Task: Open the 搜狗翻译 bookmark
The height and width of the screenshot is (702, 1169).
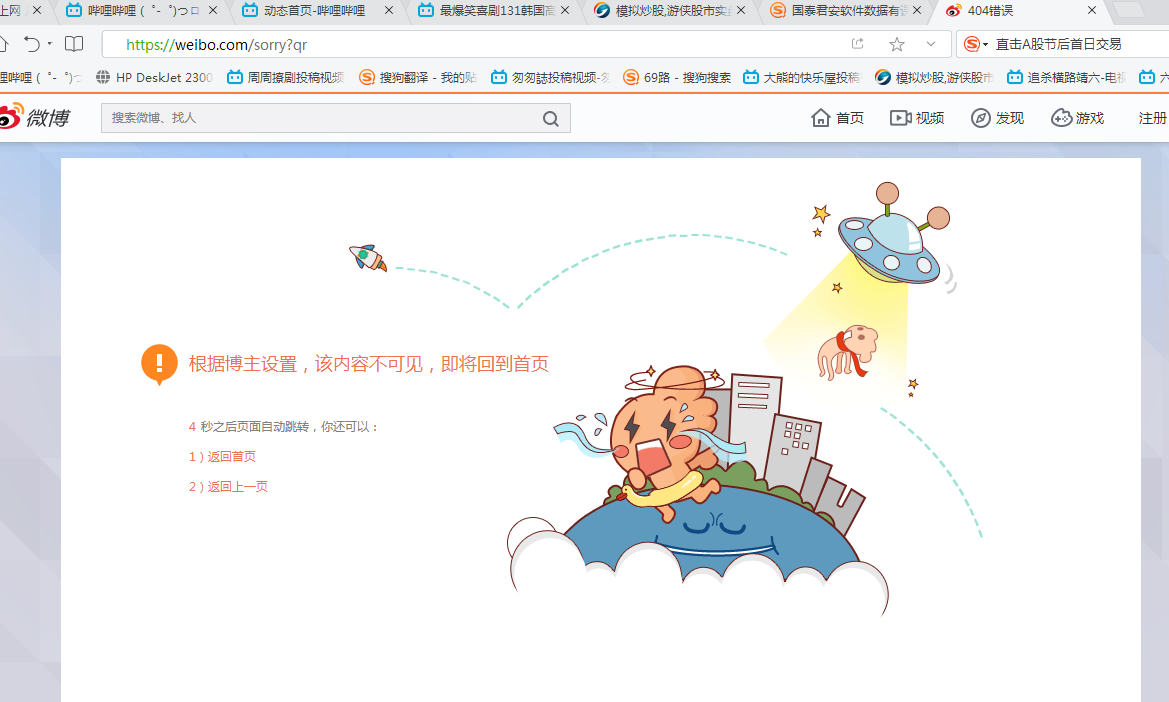Action: coord(418,77)
